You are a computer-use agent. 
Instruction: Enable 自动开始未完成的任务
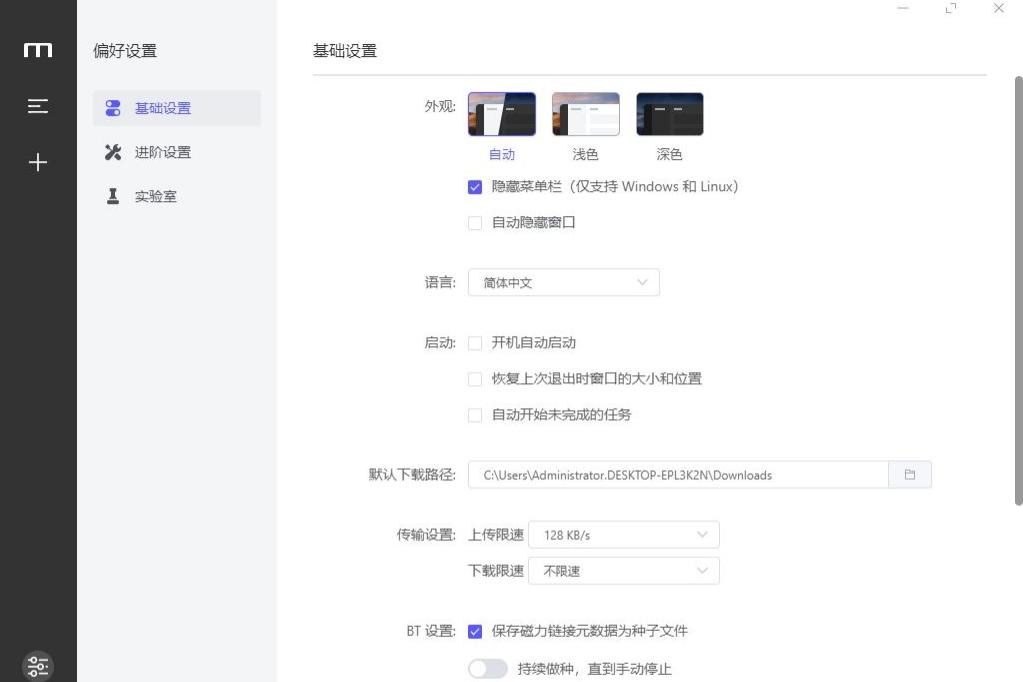pyautogui.click(x=475, y=415)
